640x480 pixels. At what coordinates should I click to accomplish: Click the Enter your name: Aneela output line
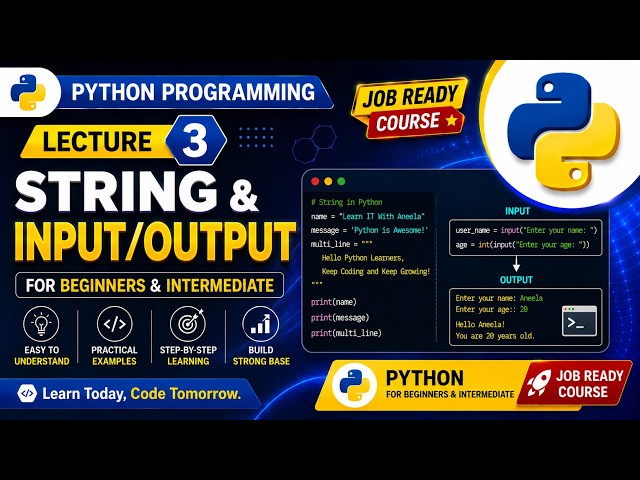pyautogui.click(x=499, y=298)
